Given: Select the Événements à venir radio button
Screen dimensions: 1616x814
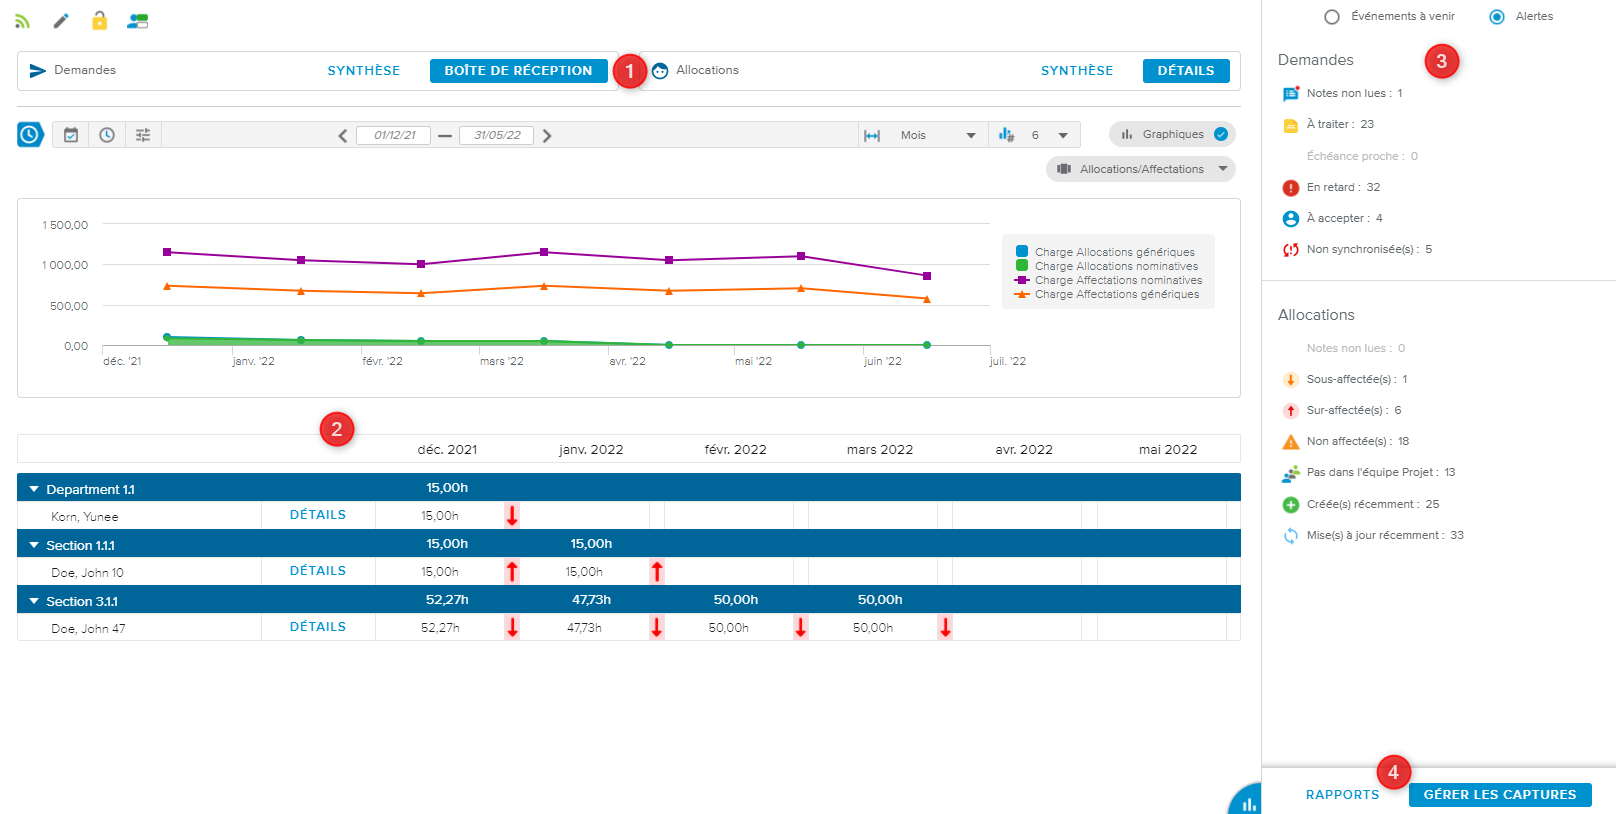Looking at the screenshot, I should [x=1332, y=17].
